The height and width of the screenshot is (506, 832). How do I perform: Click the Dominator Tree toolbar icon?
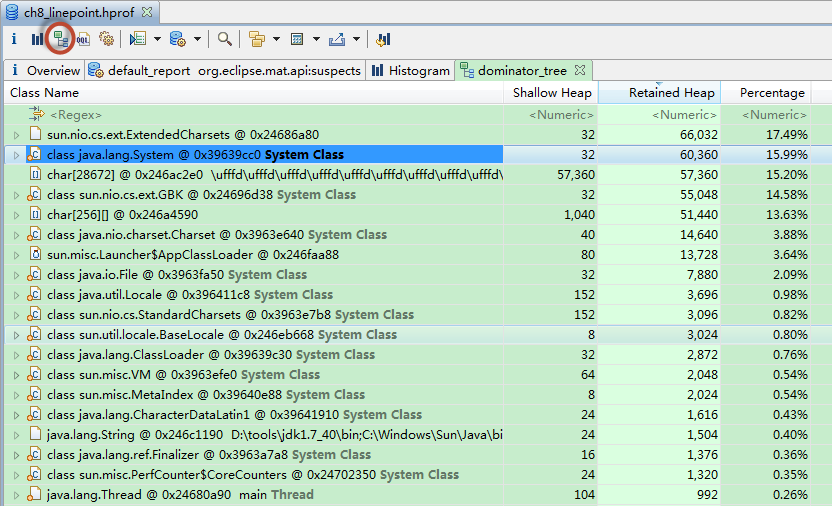click(x=60, y=39)
